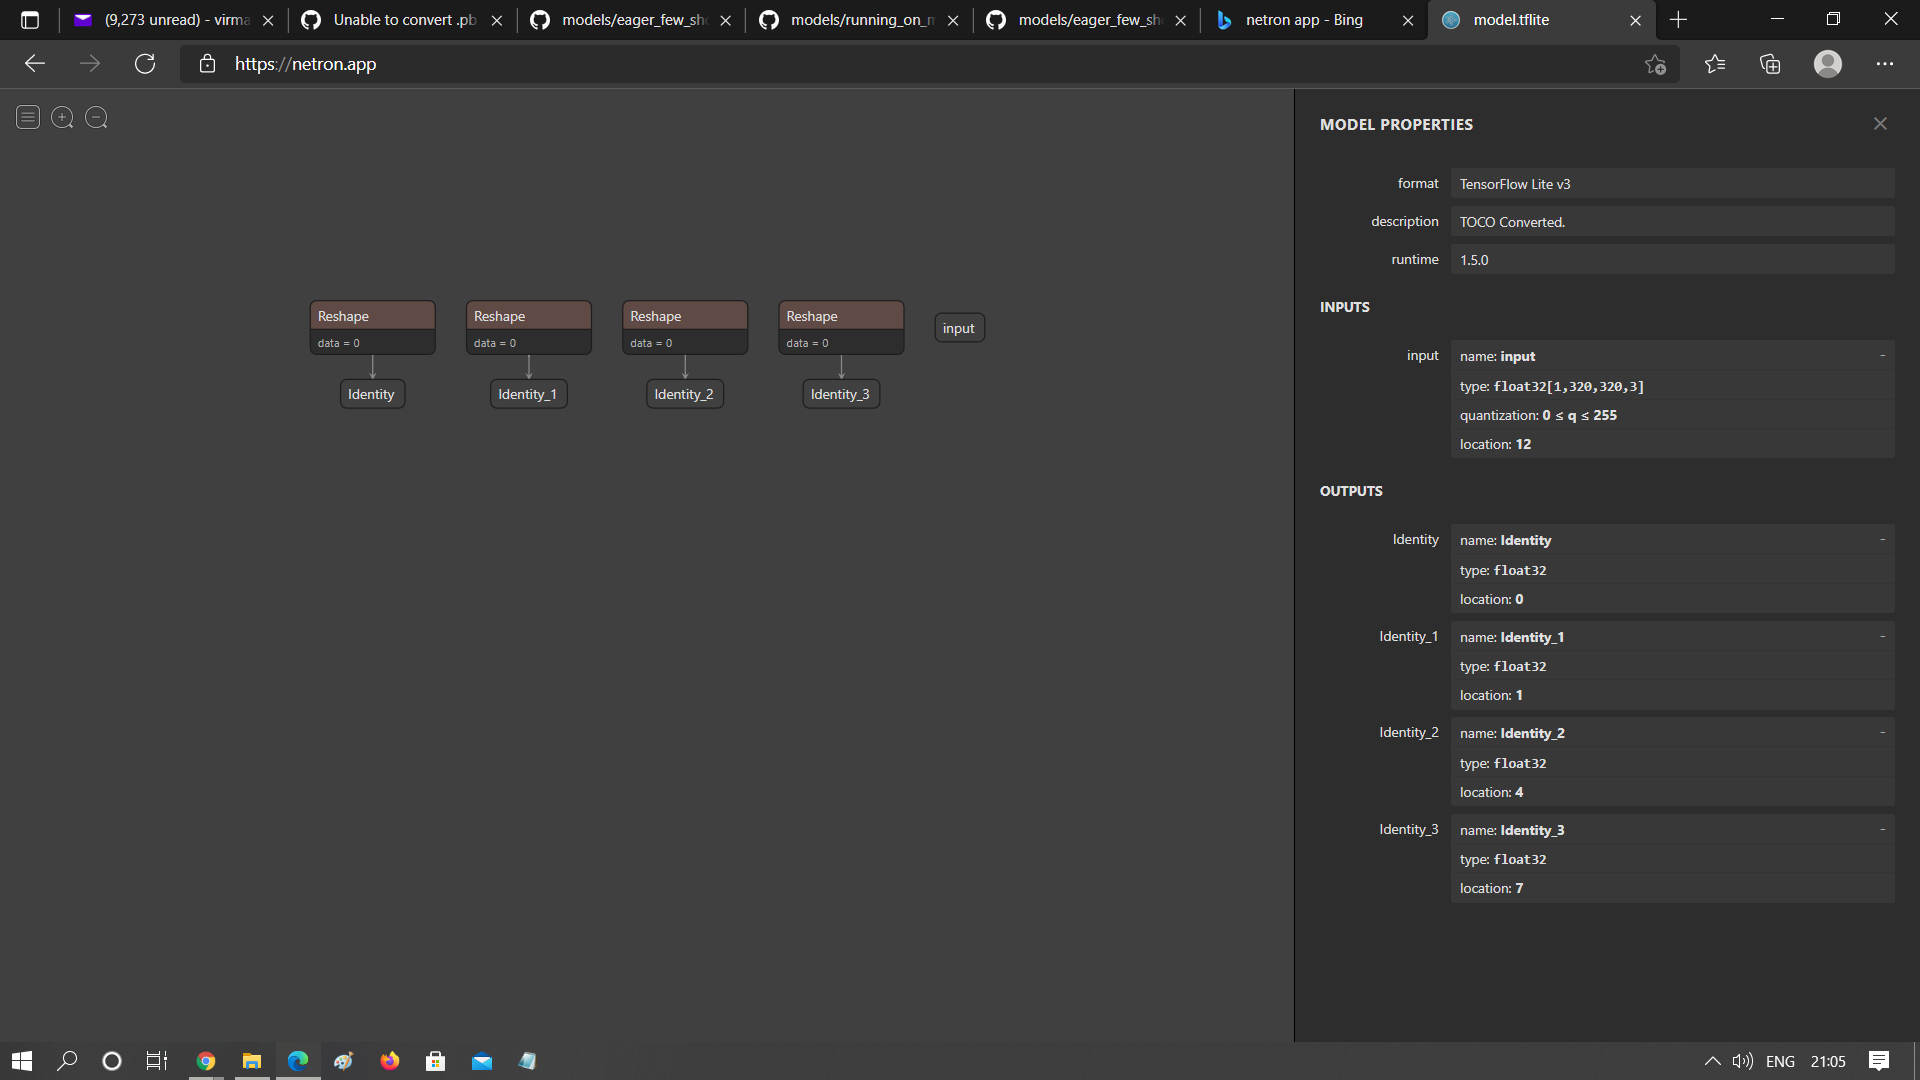Screen dimensions: 1920x1080
Task: Open the browser favorites star icon
Action: (x=1715, y=64)
